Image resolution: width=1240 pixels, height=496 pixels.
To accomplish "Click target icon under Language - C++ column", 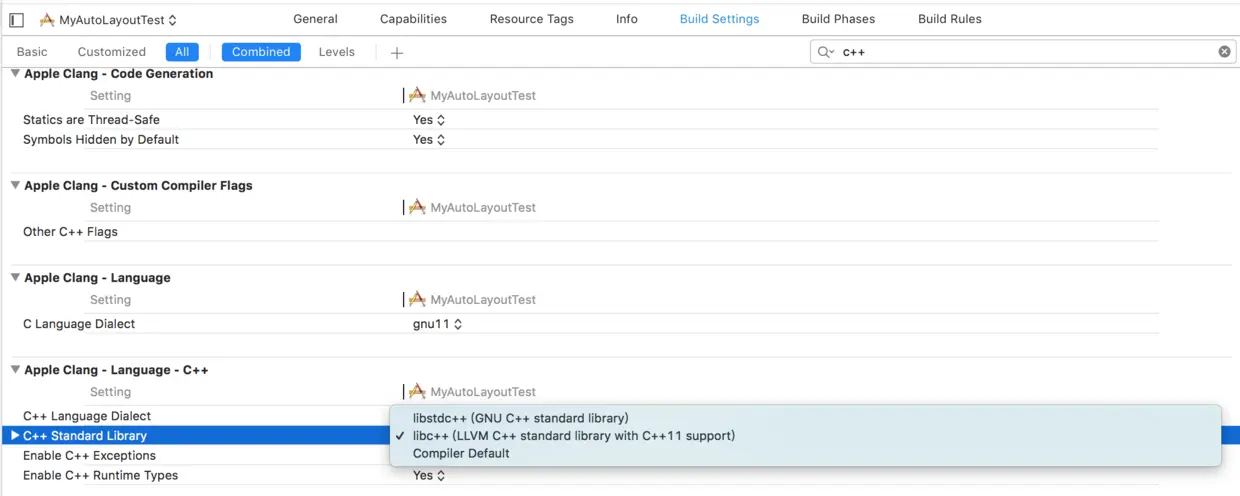I will tap(417, 392).
